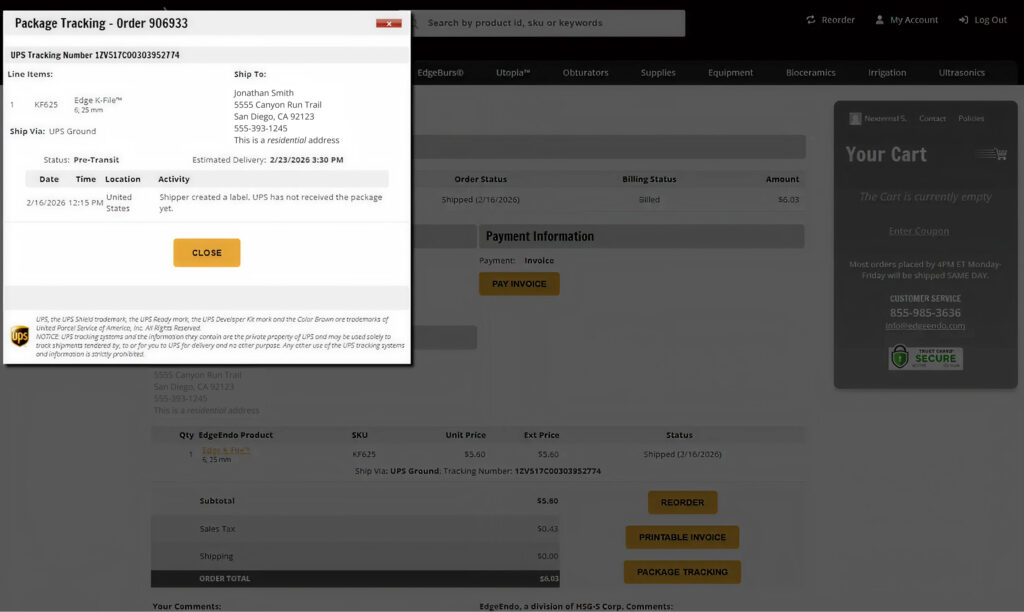This screenshot has width=1024, height=612.
Task: Log out via the exit arrow icon
Action: pyautogui.click(x=961, y=19)
